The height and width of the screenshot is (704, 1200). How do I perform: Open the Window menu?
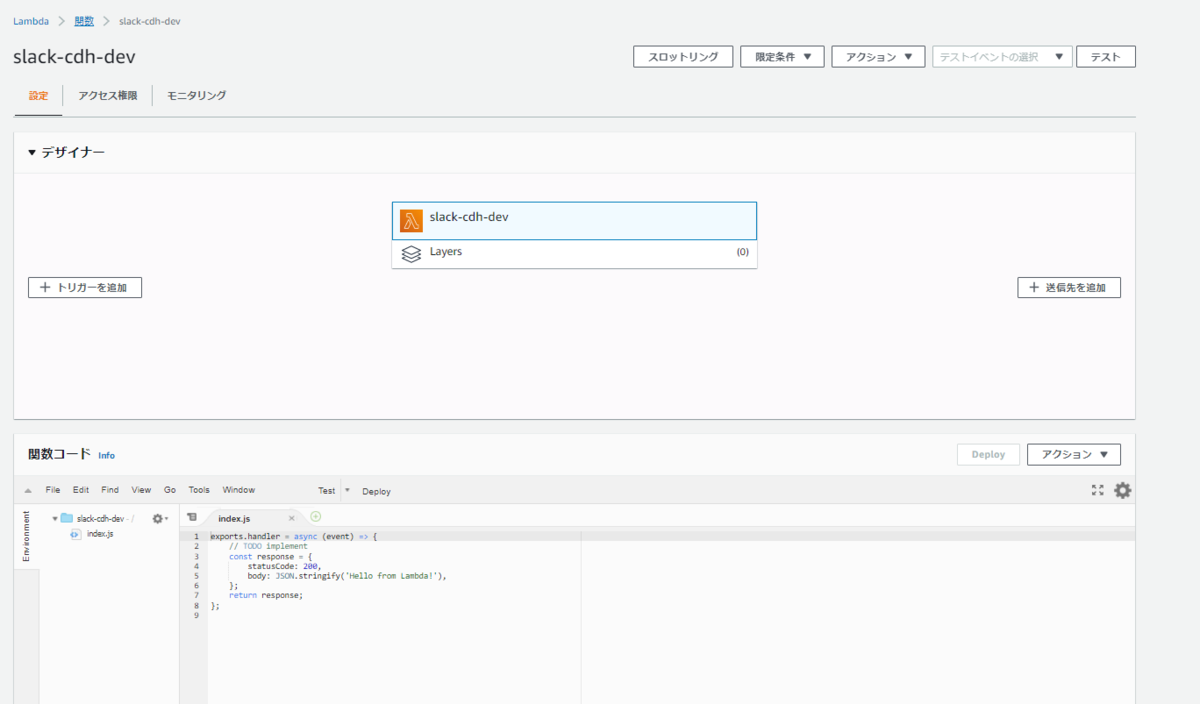point(239,490)
